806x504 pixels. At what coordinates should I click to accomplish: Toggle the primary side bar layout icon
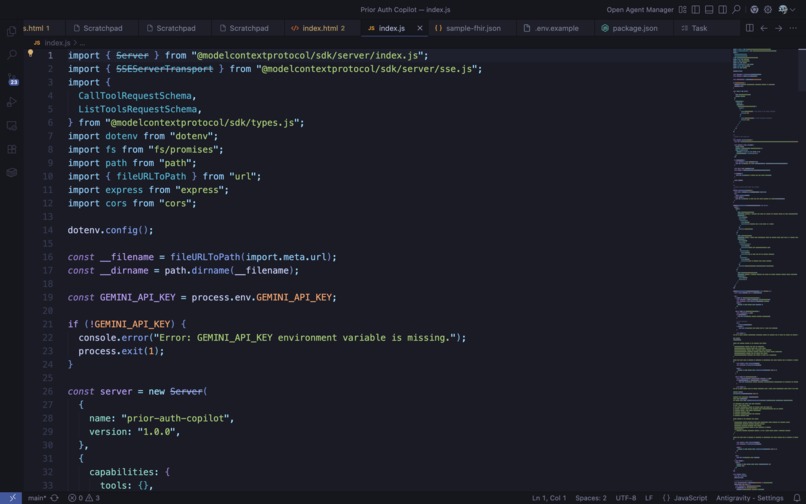click(695, 10)
